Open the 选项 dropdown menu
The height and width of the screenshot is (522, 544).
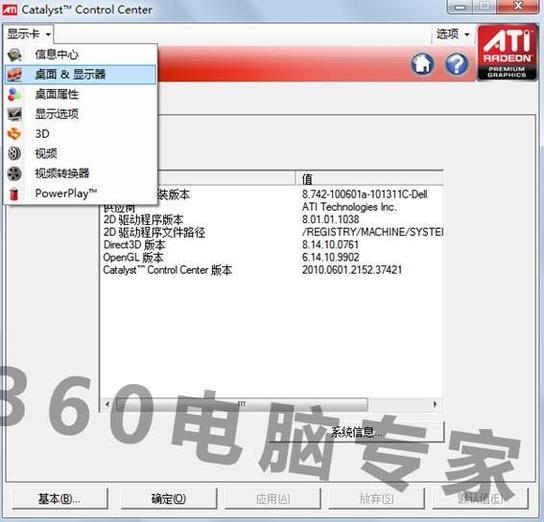[x=453, y=34]
